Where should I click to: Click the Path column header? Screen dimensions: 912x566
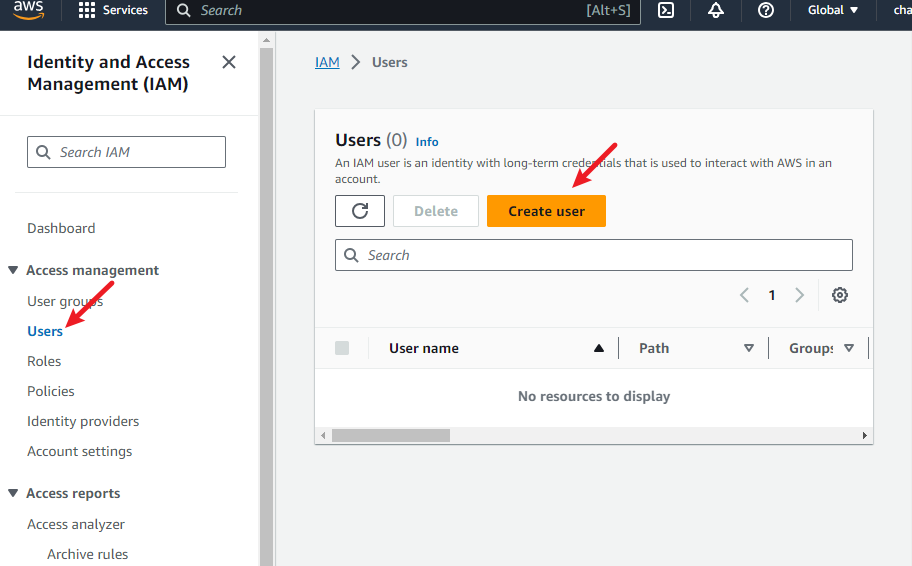654,348
